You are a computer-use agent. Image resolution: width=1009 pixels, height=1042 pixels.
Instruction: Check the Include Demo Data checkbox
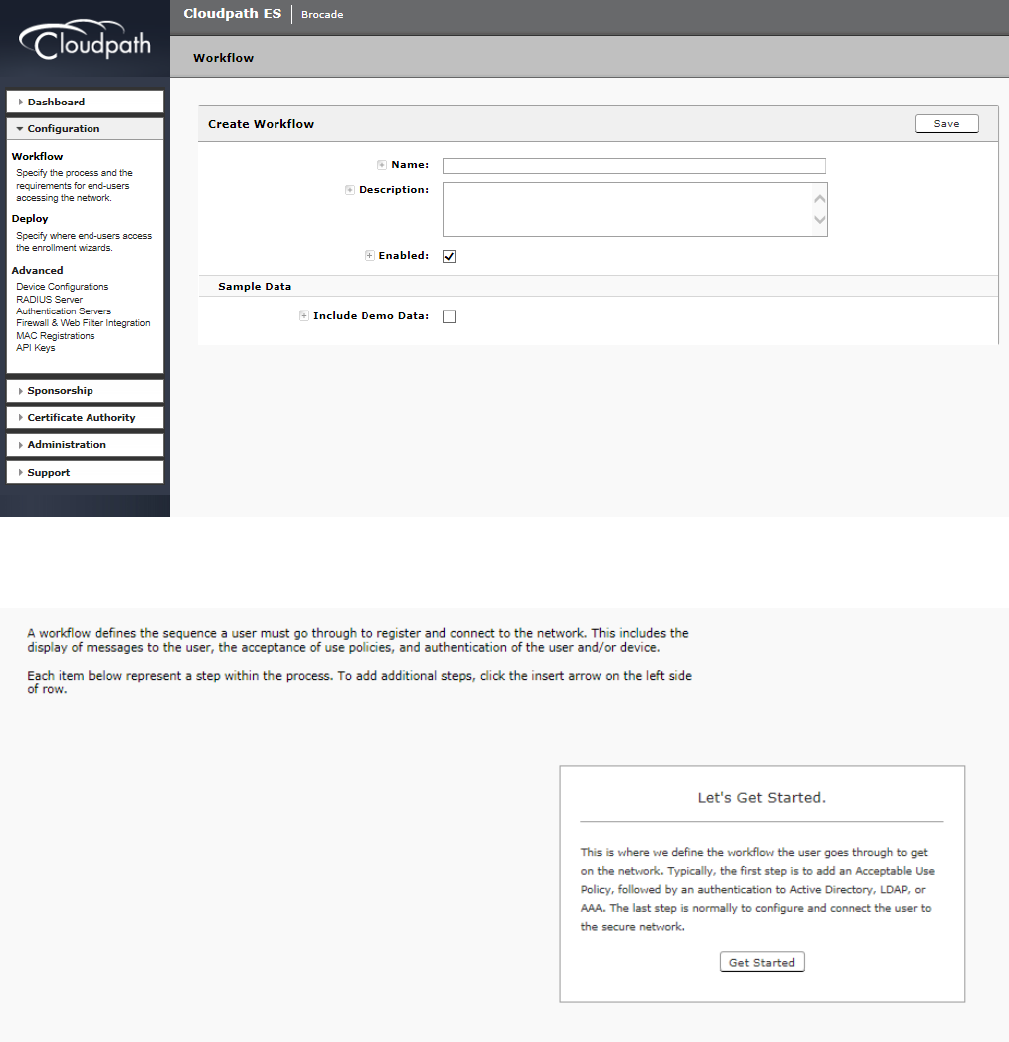(x=449, y=316)
